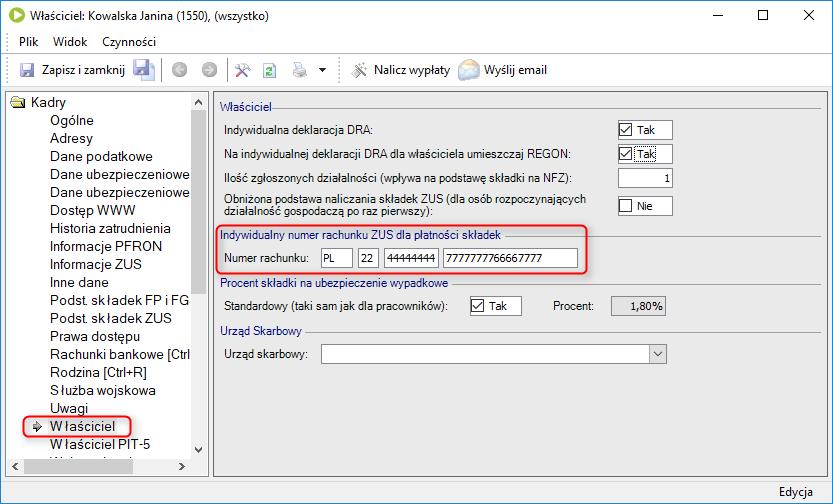Open the Urząd skarbowy dropdown
833x504 pixels.
[658, 354]
